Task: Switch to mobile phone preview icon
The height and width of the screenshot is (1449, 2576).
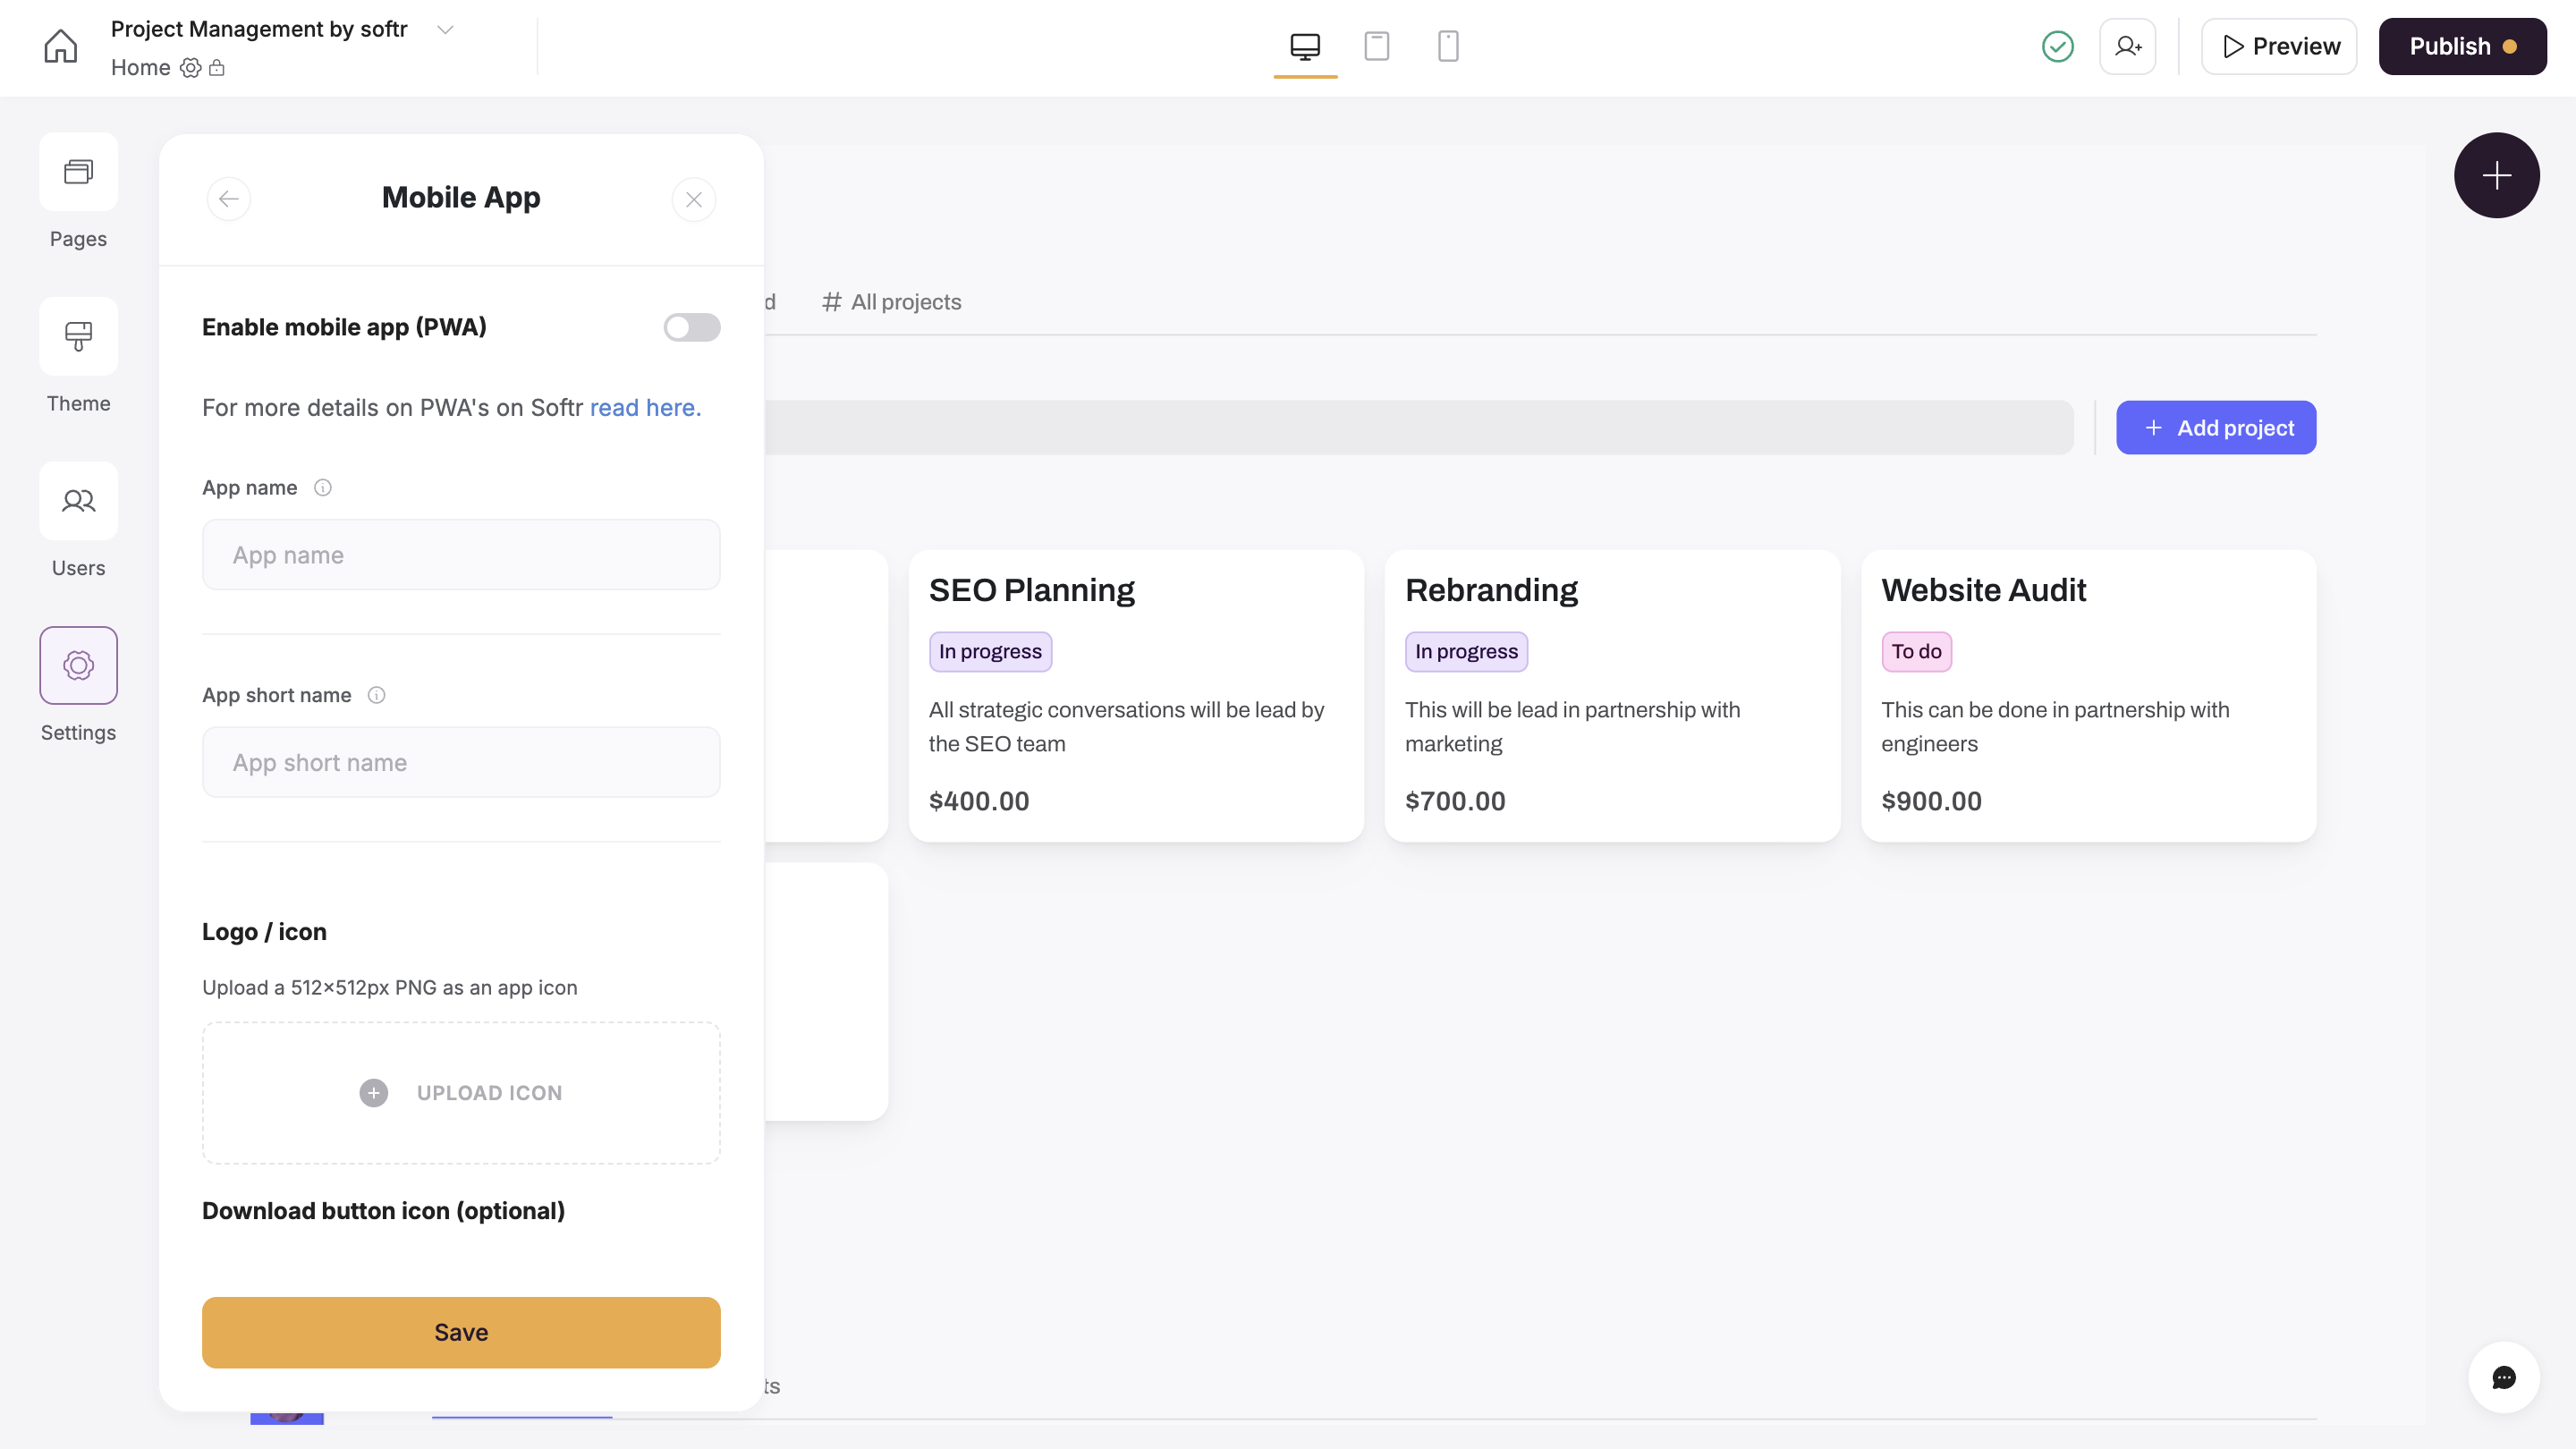Action: pyautogui.click(x=1447, y=46)
